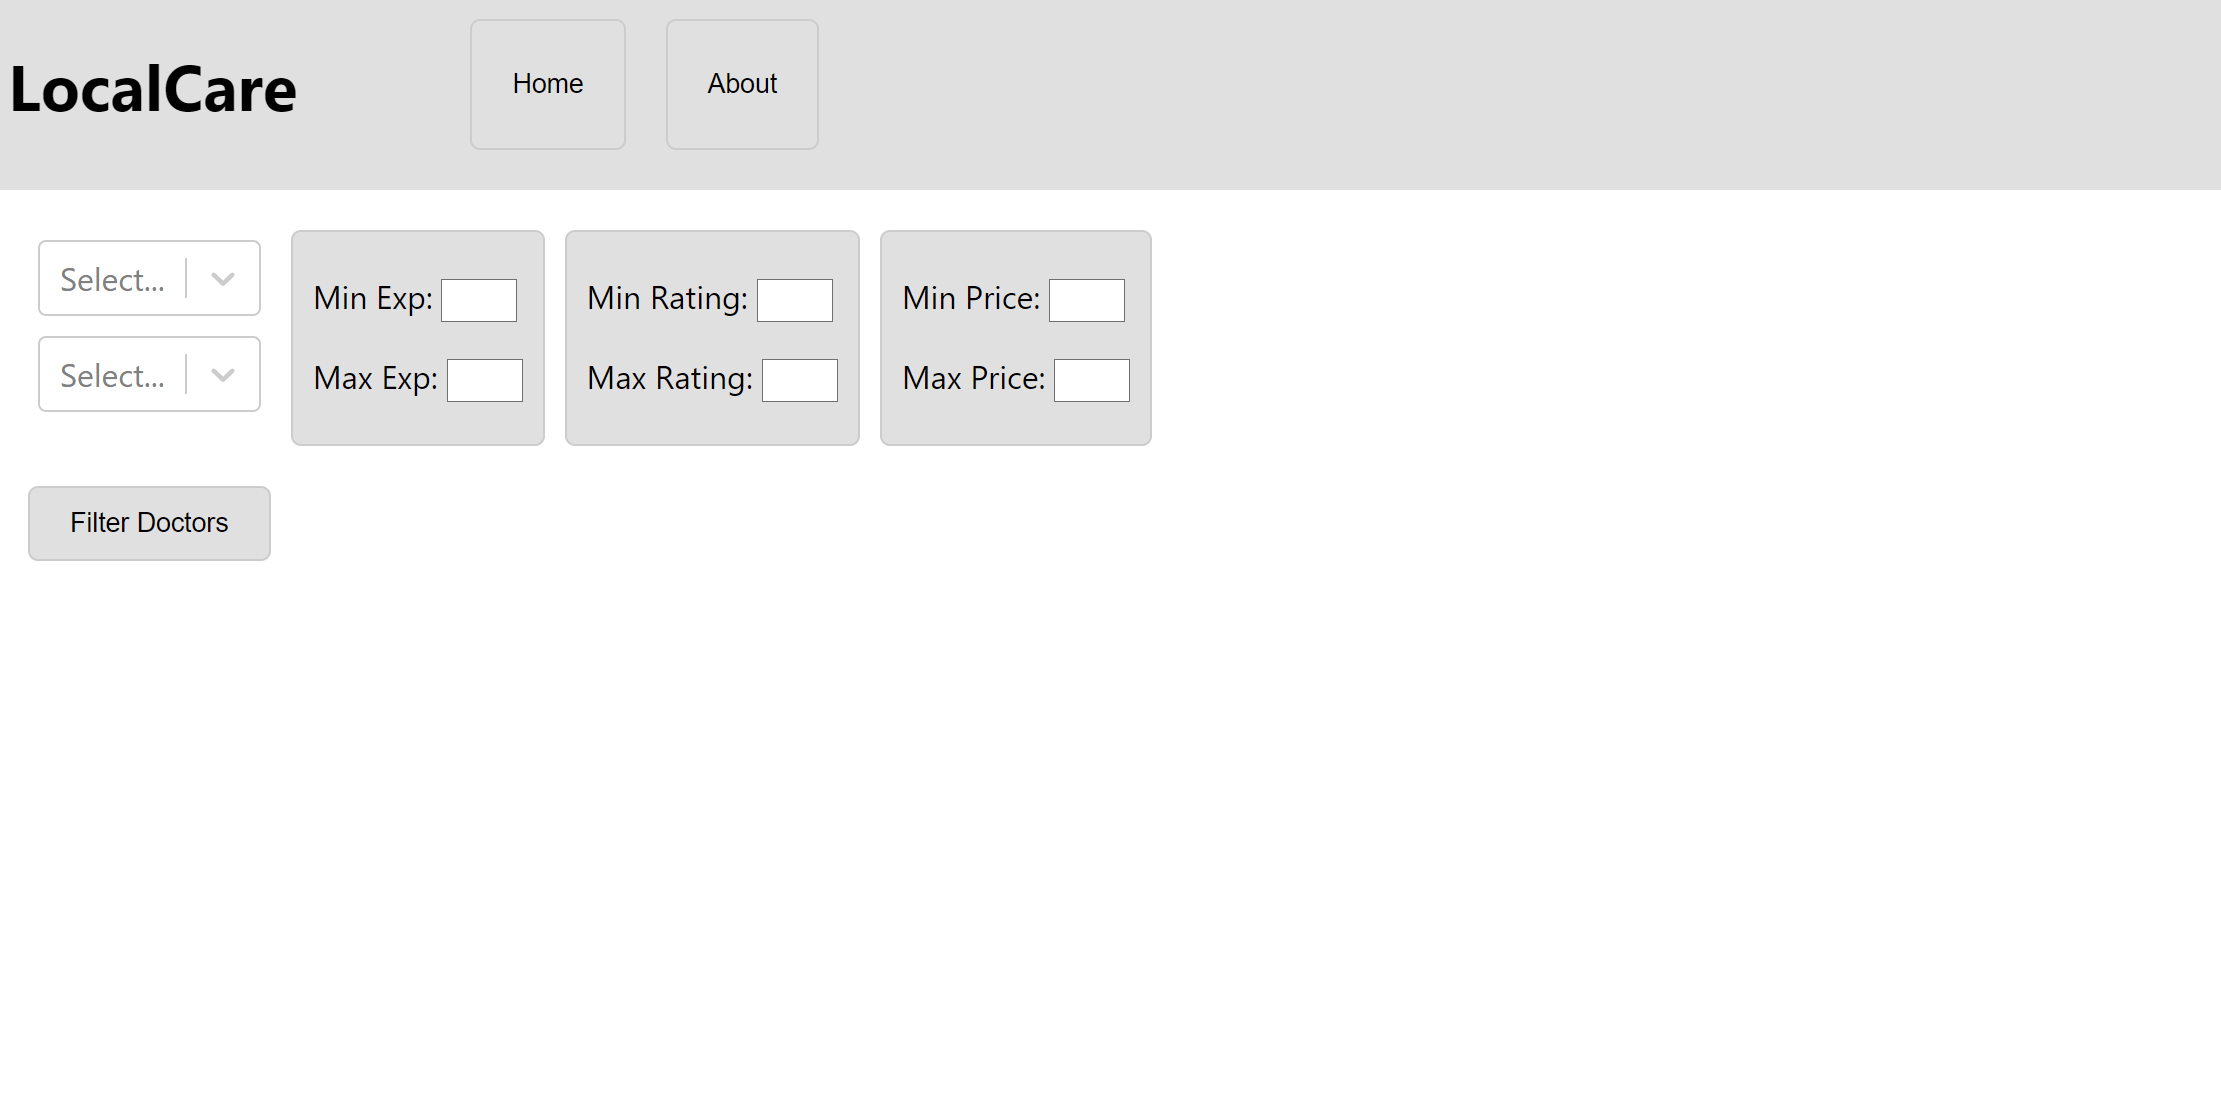Click the "Min Exp:" label text
The image size is (2221, 1106).
(373, 299)
